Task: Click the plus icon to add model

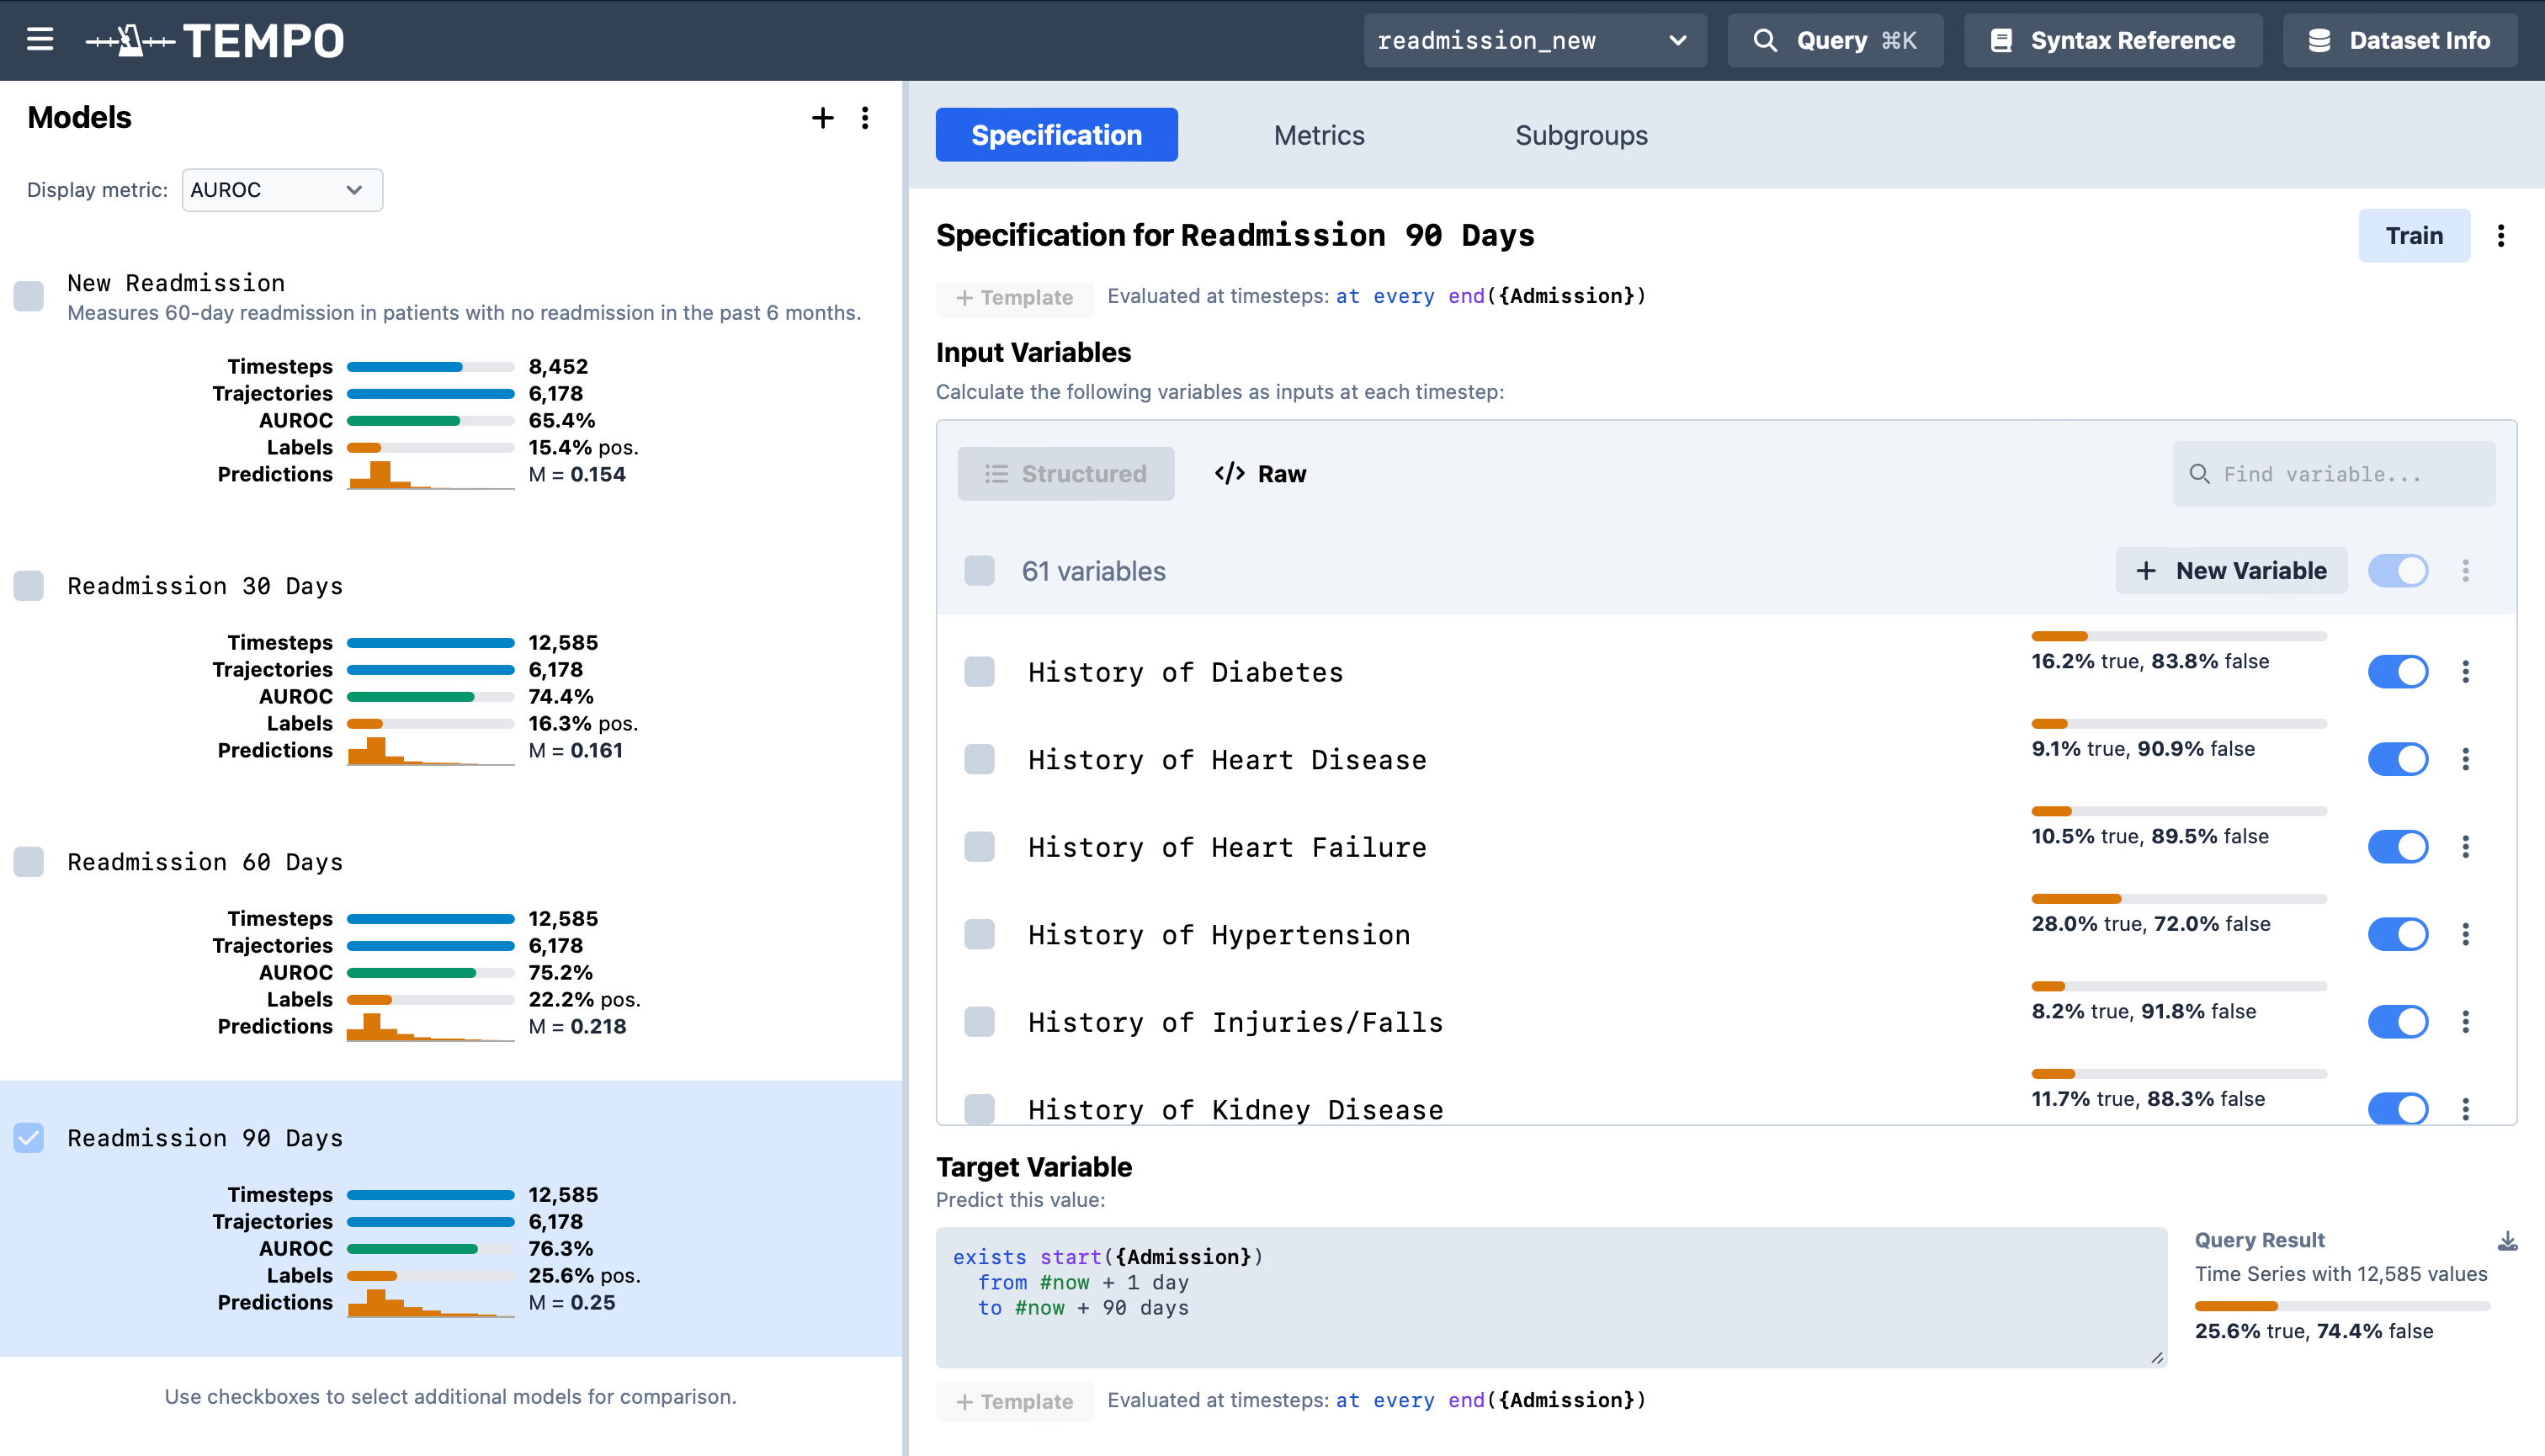Action: coord(822,118)
